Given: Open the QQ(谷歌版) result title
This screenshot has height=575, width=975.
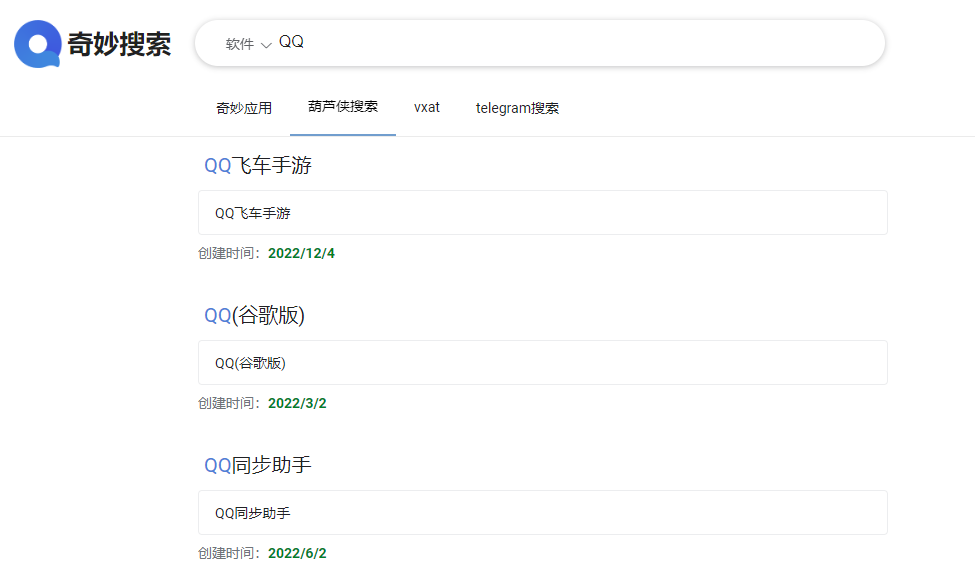Looking at the screenshot, I should (x=254, y=315).
